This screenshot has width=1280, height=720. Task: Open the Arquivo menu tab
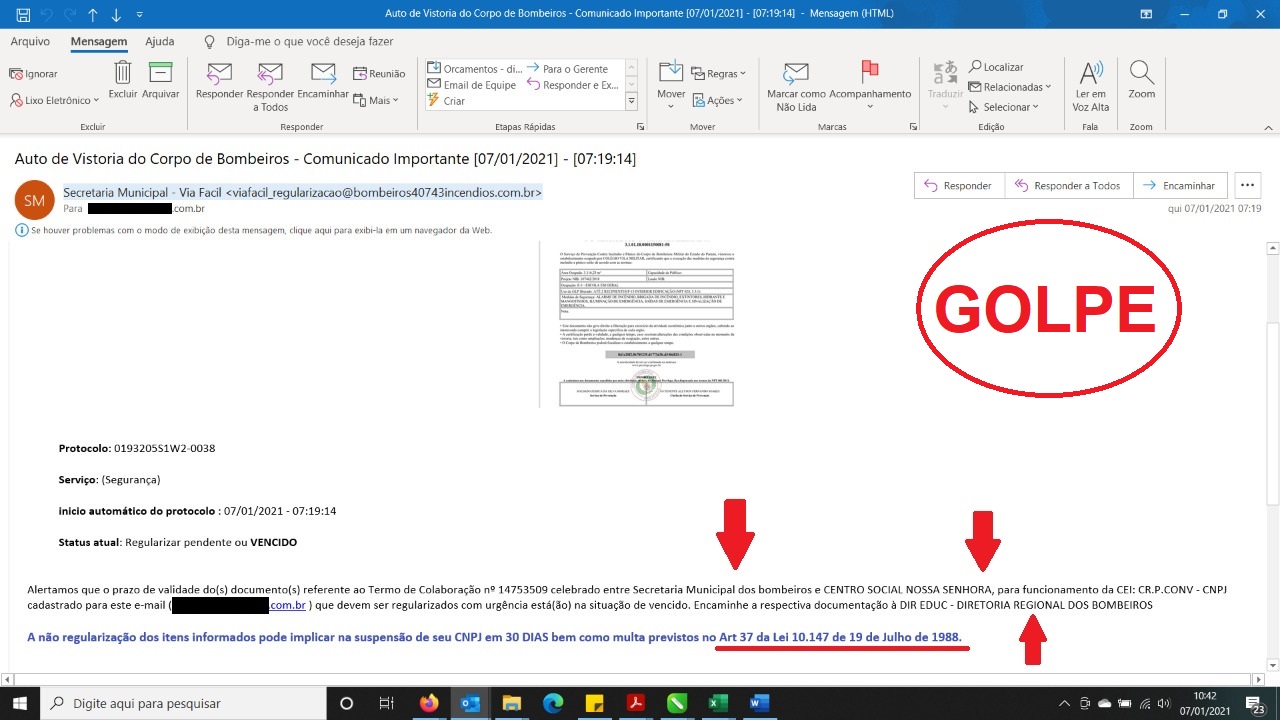(30, 42)
